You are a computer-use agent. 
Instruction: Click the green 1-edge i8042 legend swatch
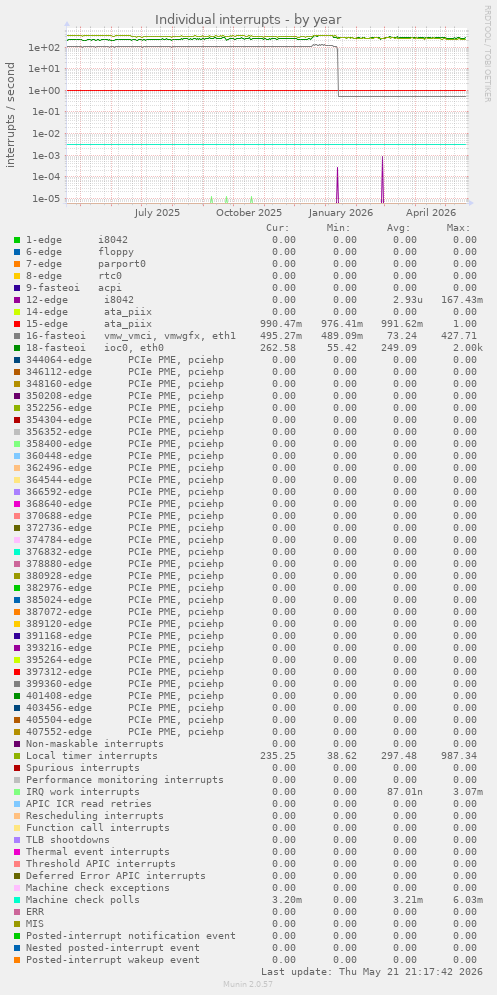tap(17, 240)
